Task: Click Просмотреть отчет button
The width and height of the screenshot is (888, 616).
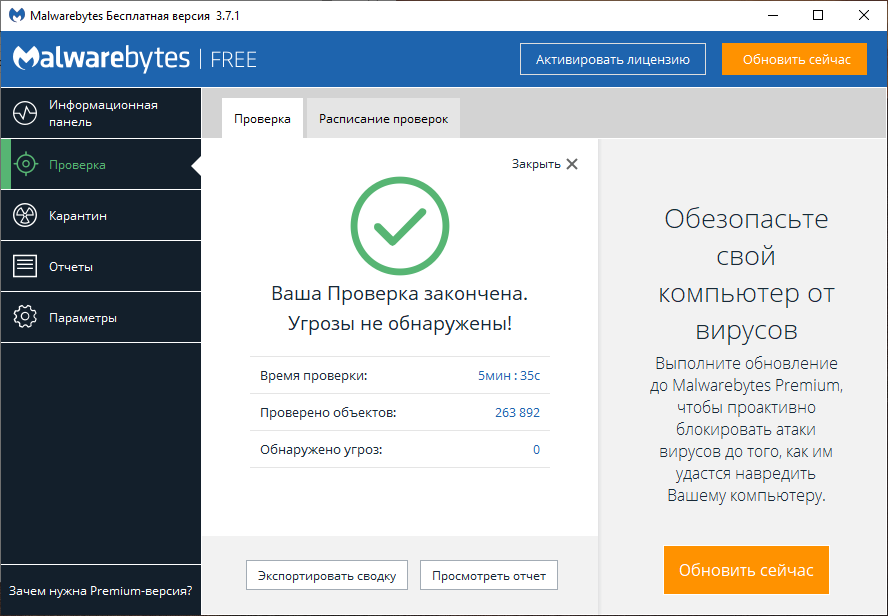Action: coord(489,575)
